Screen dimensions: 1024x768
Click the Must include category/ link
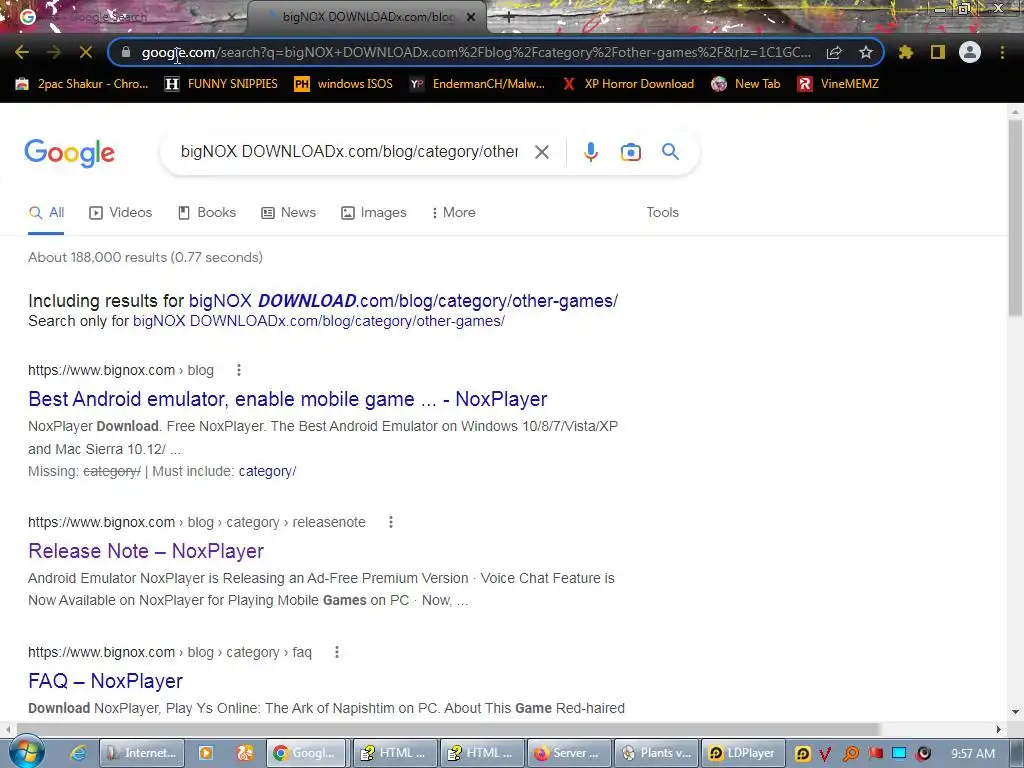click(267, 472)
